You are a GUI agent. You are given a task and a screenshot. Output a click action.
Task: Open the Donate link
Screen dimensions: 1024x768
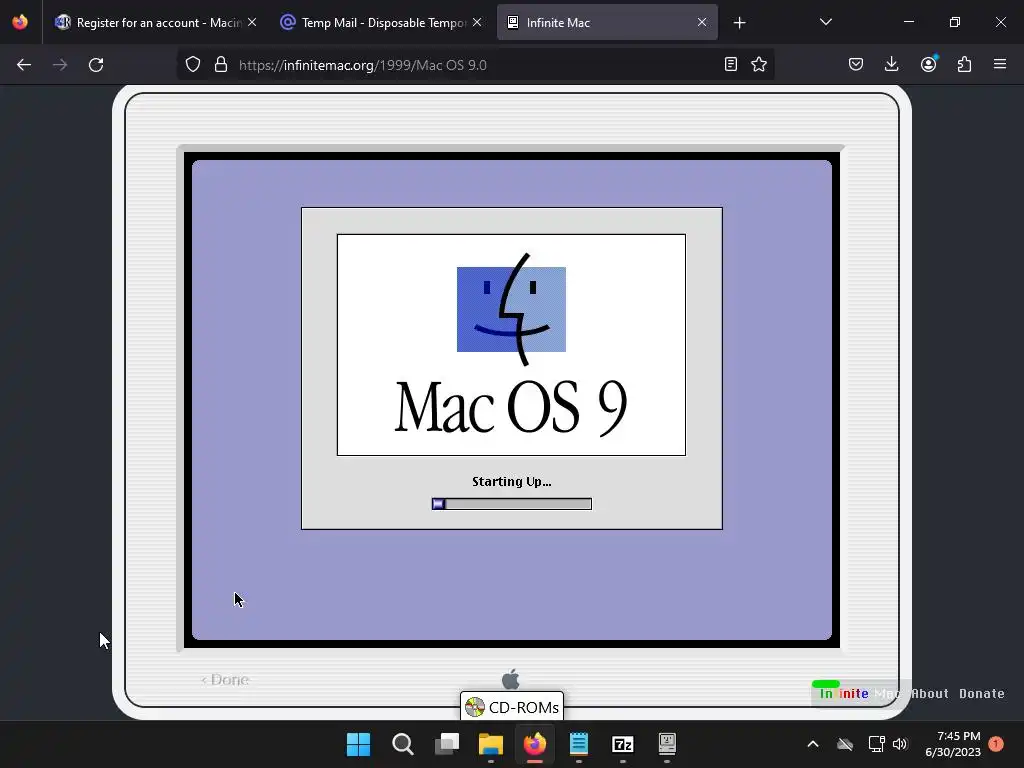982,694
